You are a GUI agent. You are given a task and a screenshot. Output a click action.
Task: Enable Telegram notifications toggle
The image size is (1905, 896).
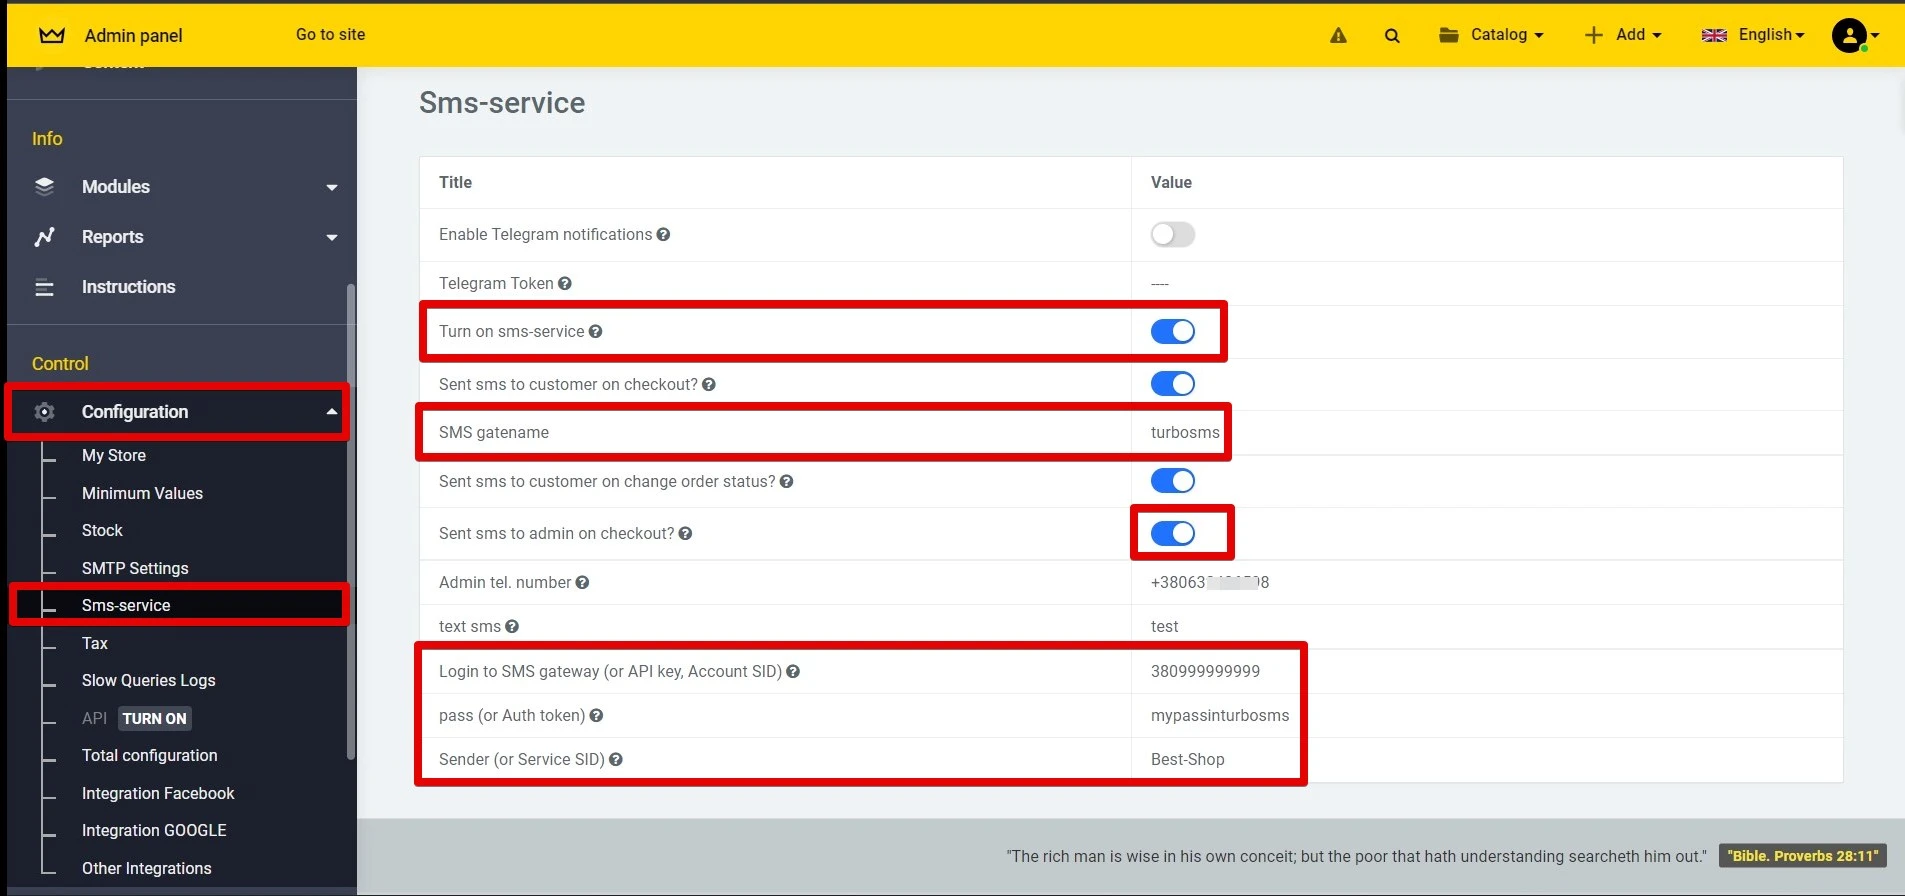click(1172, 235)
